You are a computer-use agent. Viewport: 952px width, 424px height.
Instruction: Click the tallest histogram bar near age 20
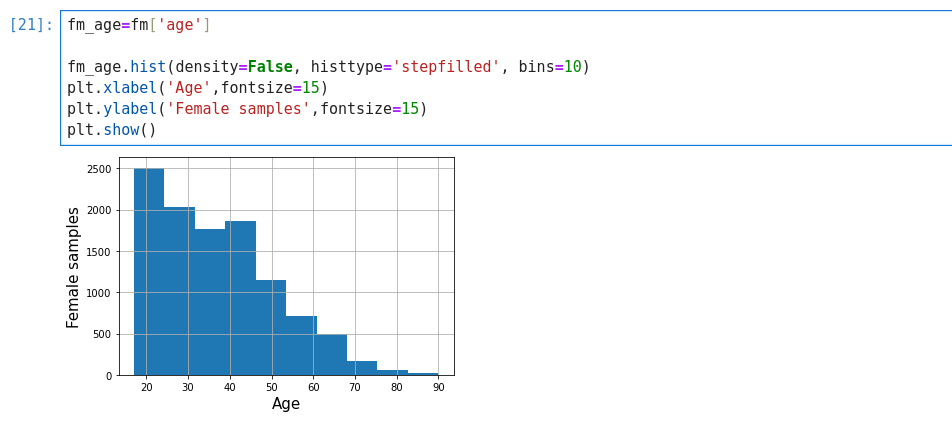tap(149, 272)
